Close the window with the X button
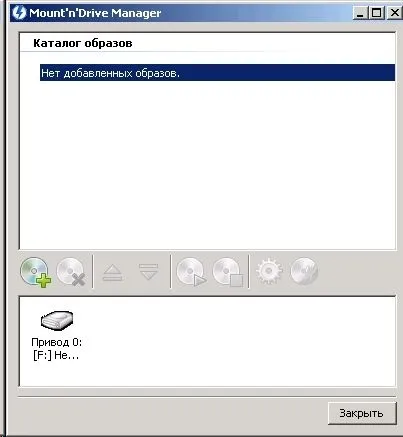The height and width of the screenshot is (437, 403). pyautogui.click(x=395, y=13)
